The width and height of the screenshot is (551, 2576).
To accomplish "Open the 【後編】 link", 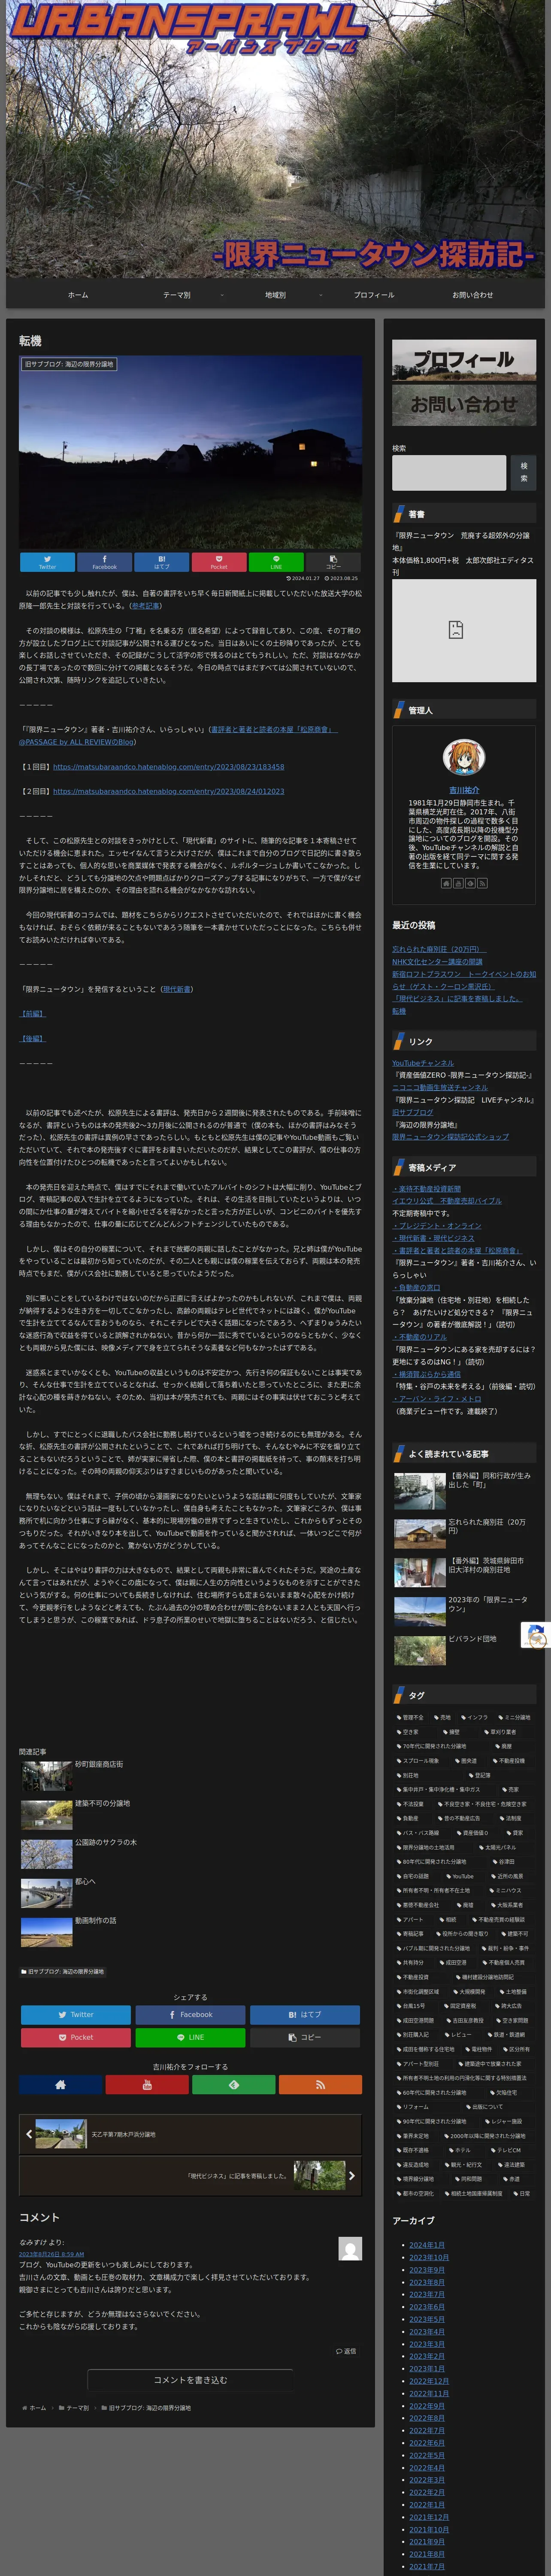I will click(33, 1038).
